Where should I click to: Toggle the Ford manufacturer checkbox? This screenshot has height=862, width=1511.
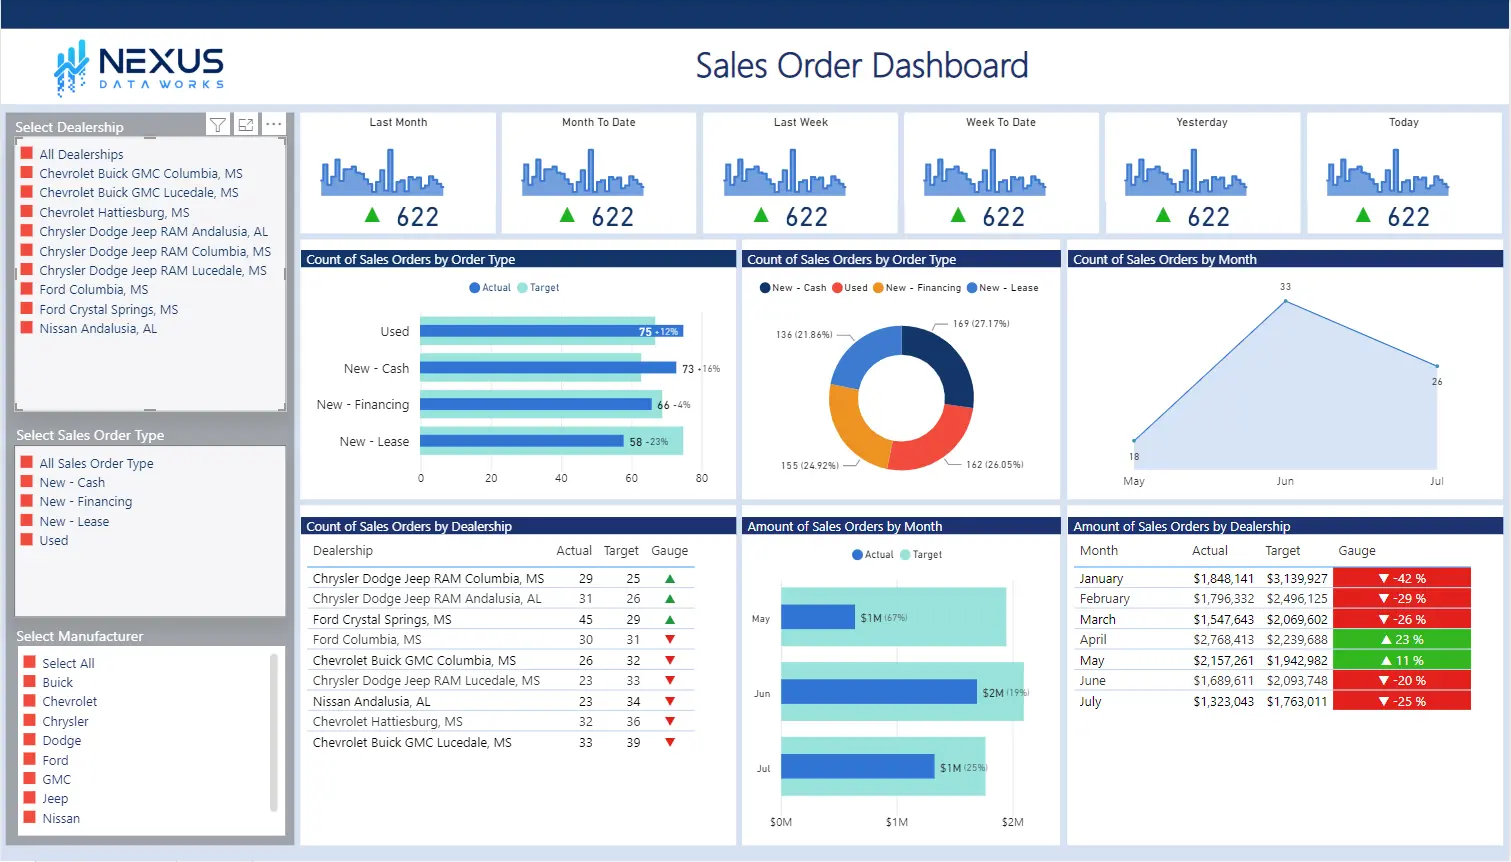tap(30, 759)
